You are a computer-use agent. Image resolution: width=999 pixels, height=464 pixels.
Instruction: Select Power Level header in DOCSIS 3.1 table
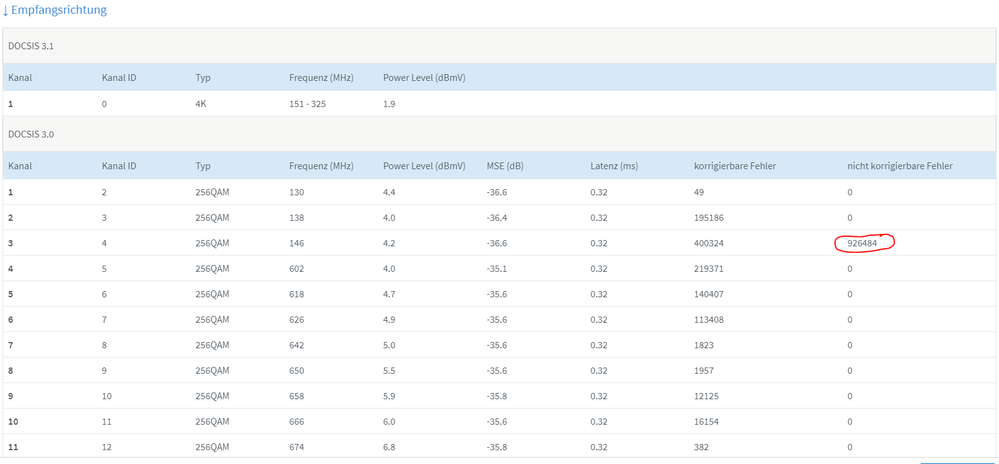click(424, 78)
